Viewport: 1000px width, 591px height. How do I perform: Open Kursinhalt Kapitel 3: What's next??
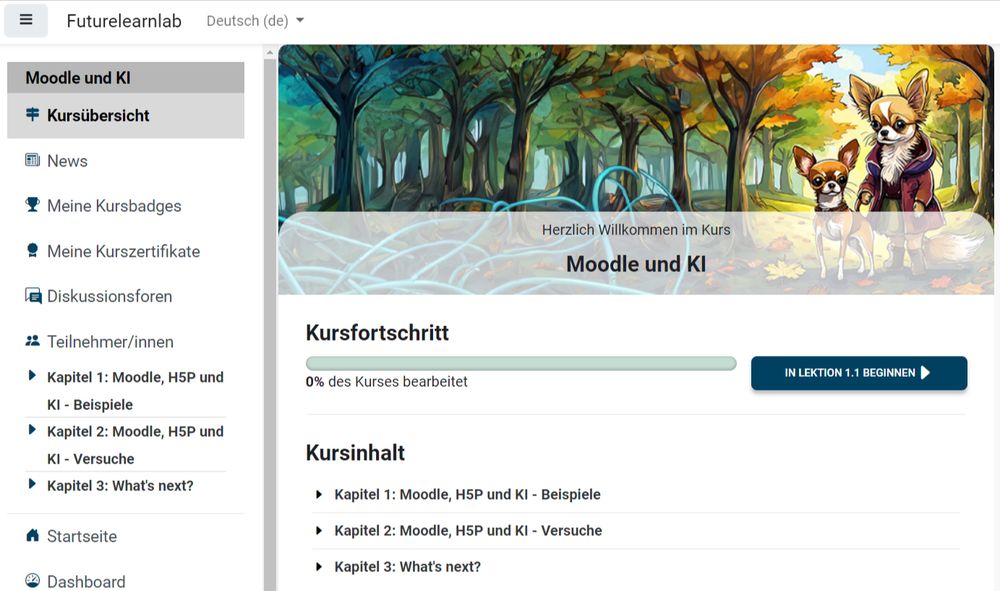pos(408,567)
